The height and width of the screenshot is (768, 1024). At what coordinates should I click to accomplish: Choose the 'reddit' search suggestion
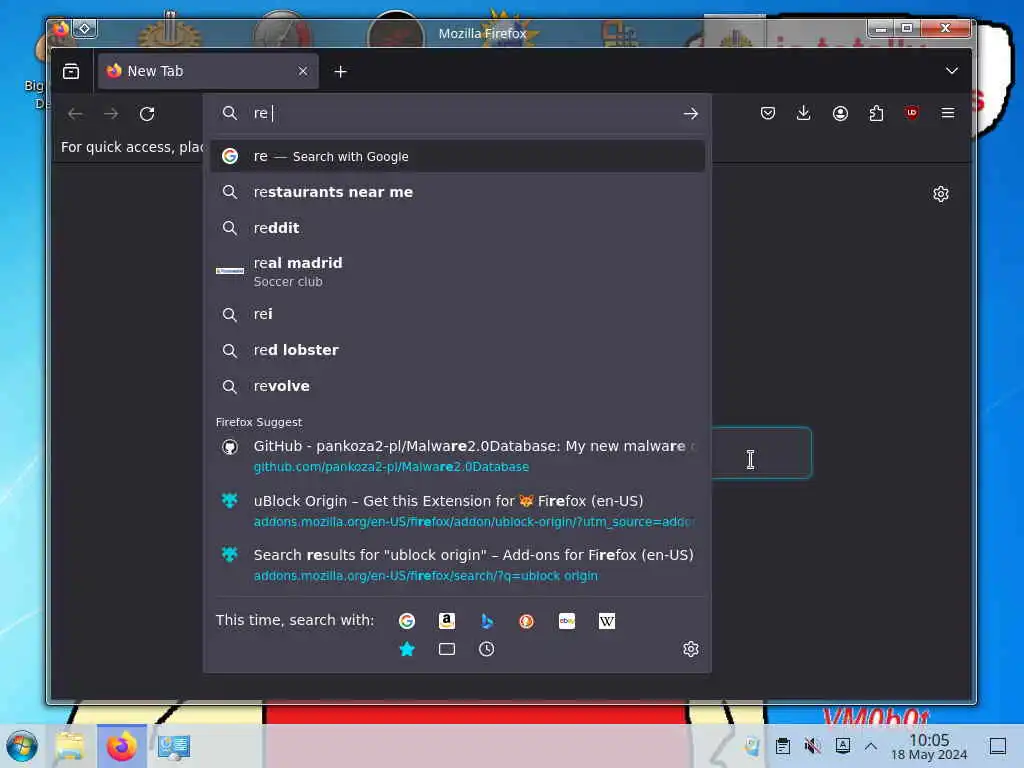[x=457, y=228]
